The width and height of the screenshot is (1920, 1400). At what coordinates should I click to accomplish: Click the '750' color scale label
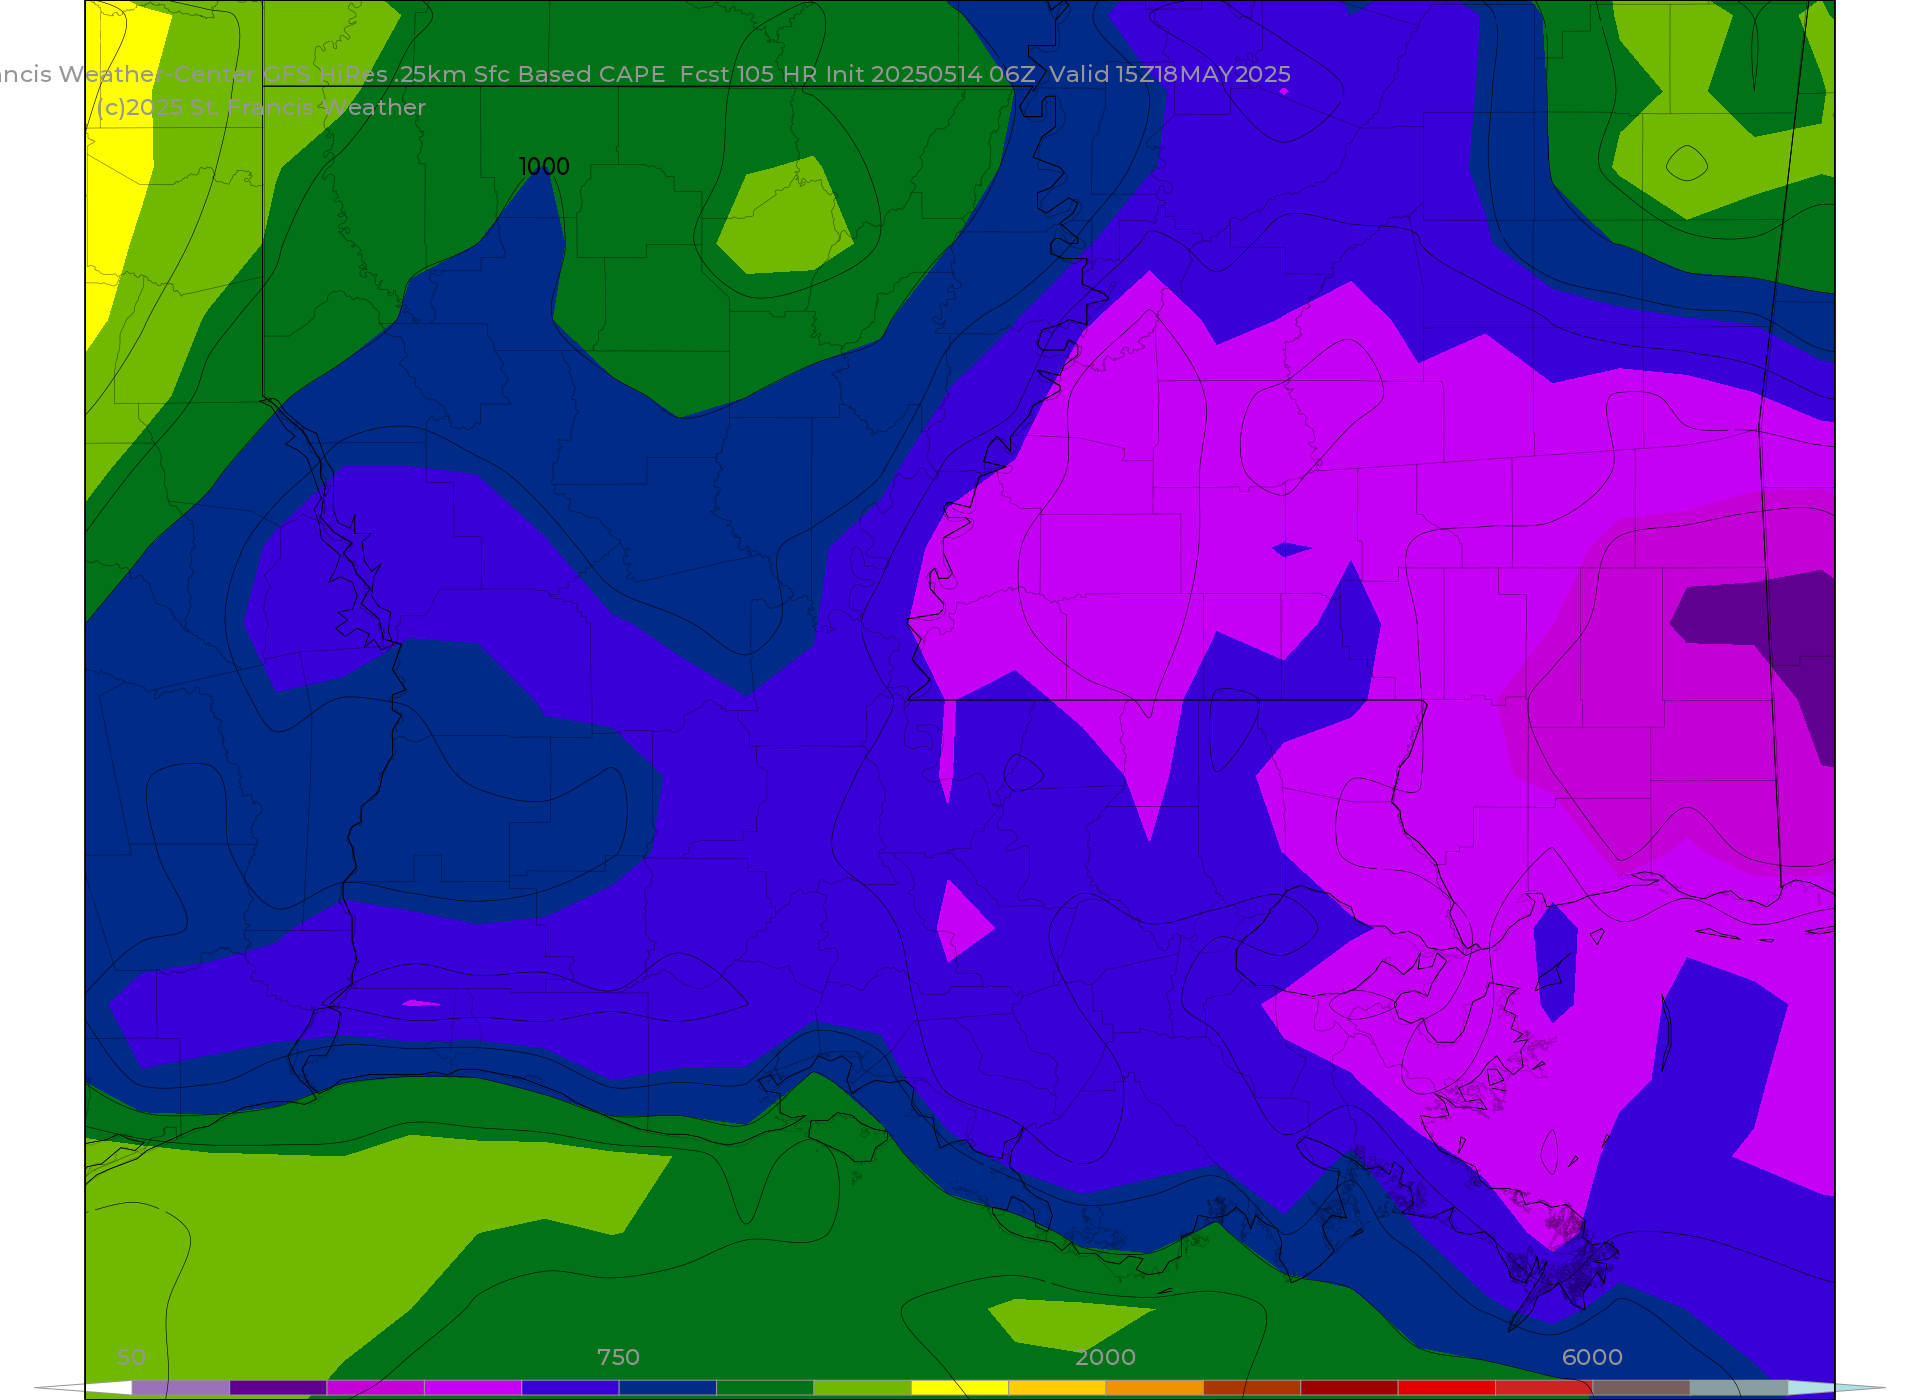pyautogui.click(x=618, y=1357)
